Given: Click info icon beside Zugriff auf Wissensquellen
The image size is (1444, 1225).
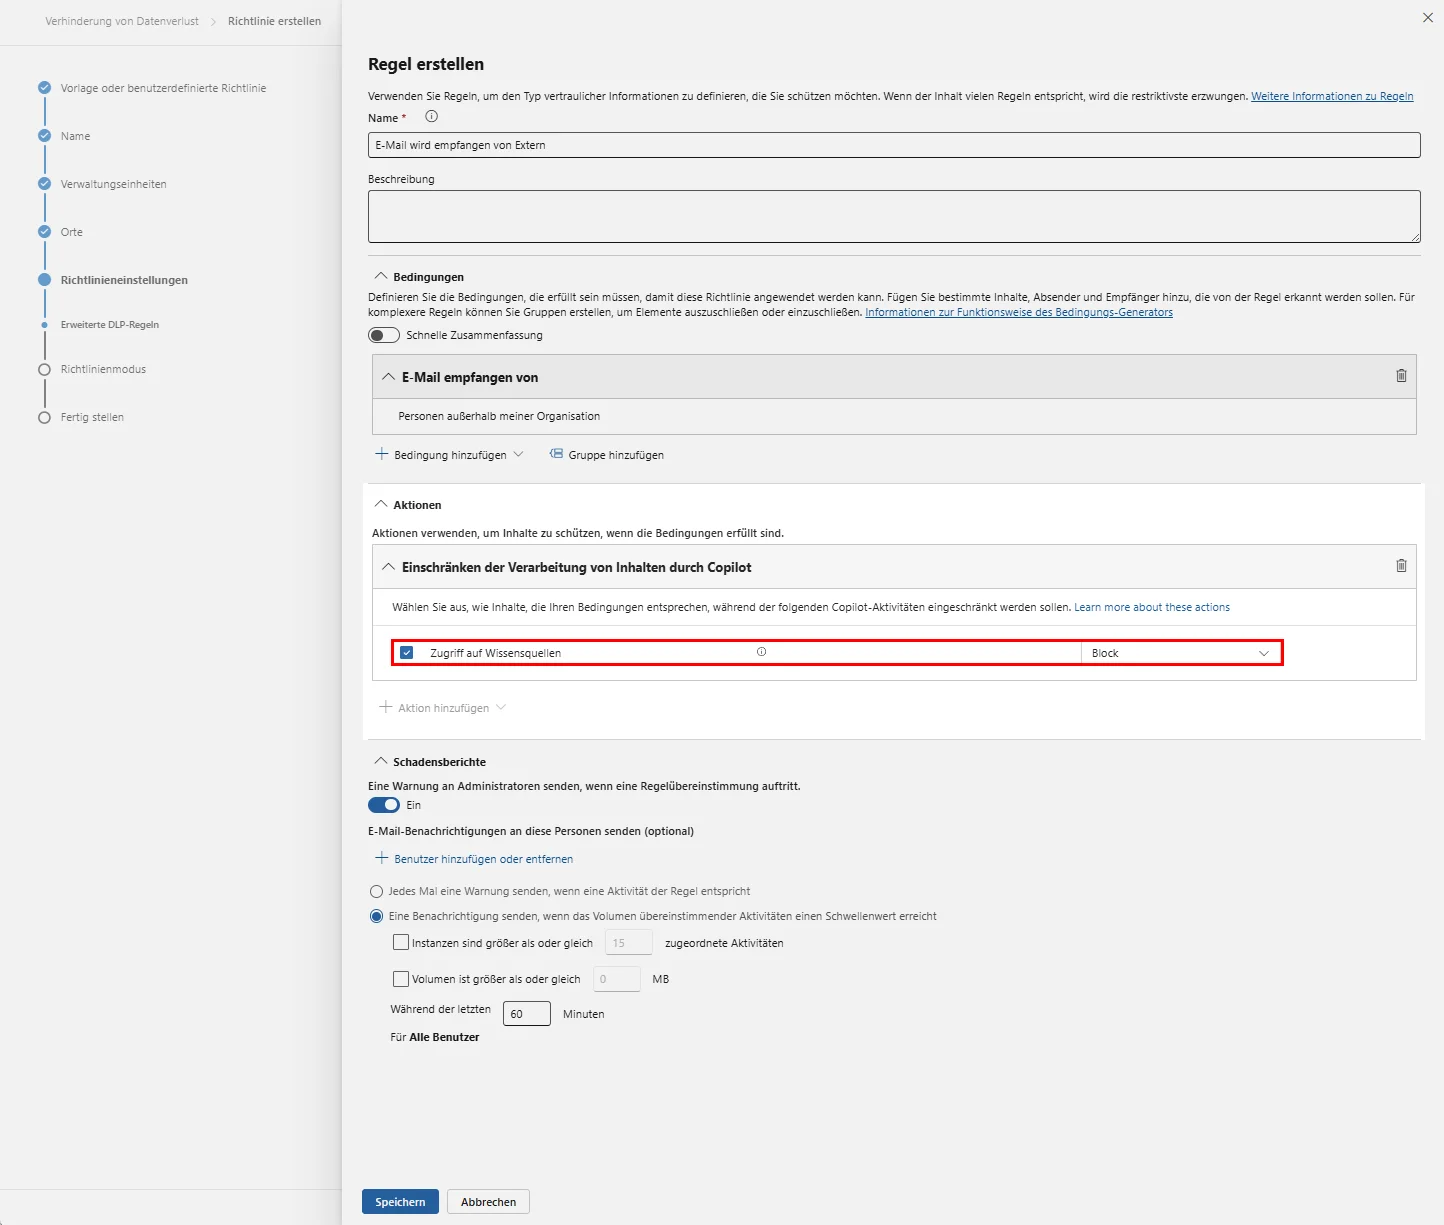Looking at the screenshot, I should pos(761,652).
